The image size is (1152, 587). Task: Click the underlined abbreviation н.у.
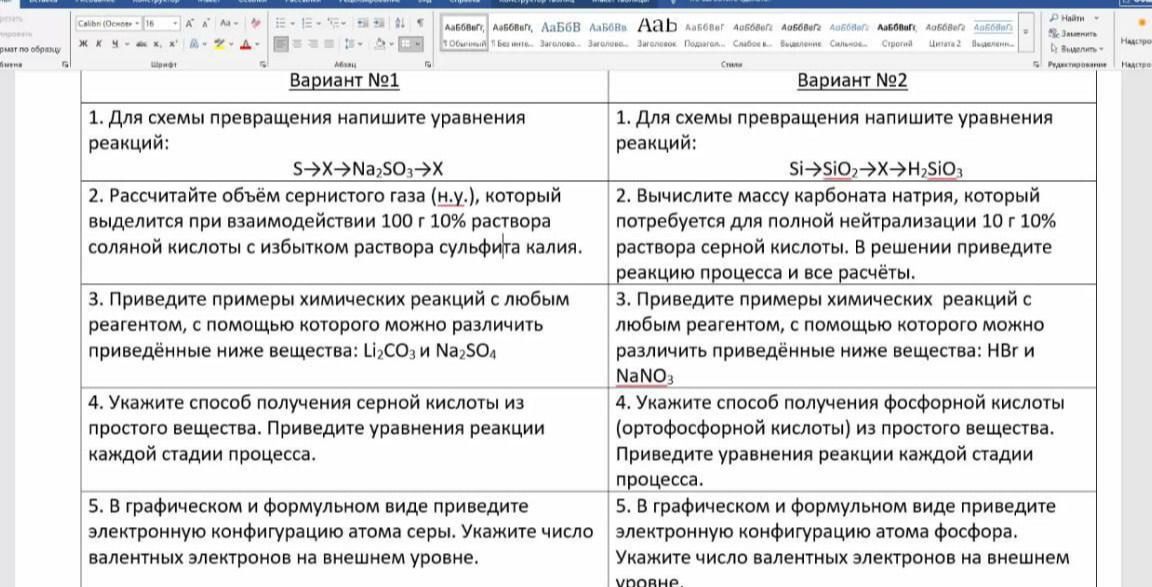pos(450,196)
